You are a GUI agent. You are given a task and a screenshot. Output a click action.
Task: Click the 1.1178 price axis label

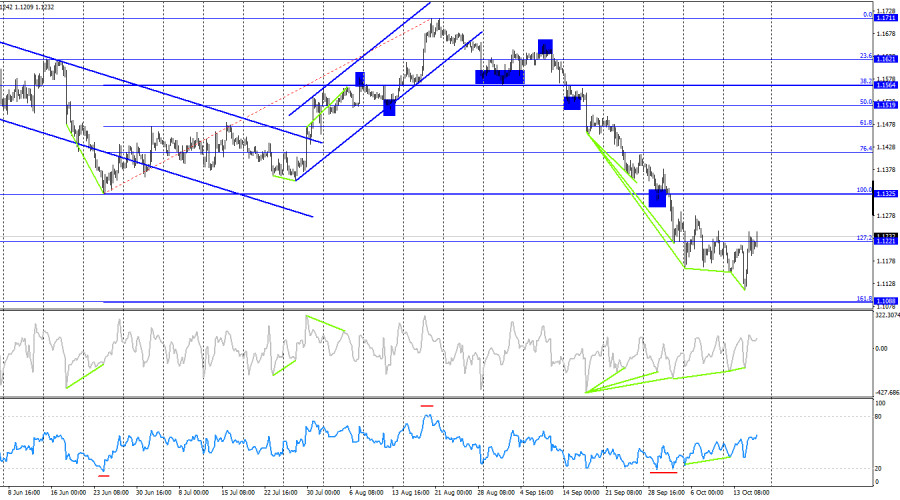[886, 261]
